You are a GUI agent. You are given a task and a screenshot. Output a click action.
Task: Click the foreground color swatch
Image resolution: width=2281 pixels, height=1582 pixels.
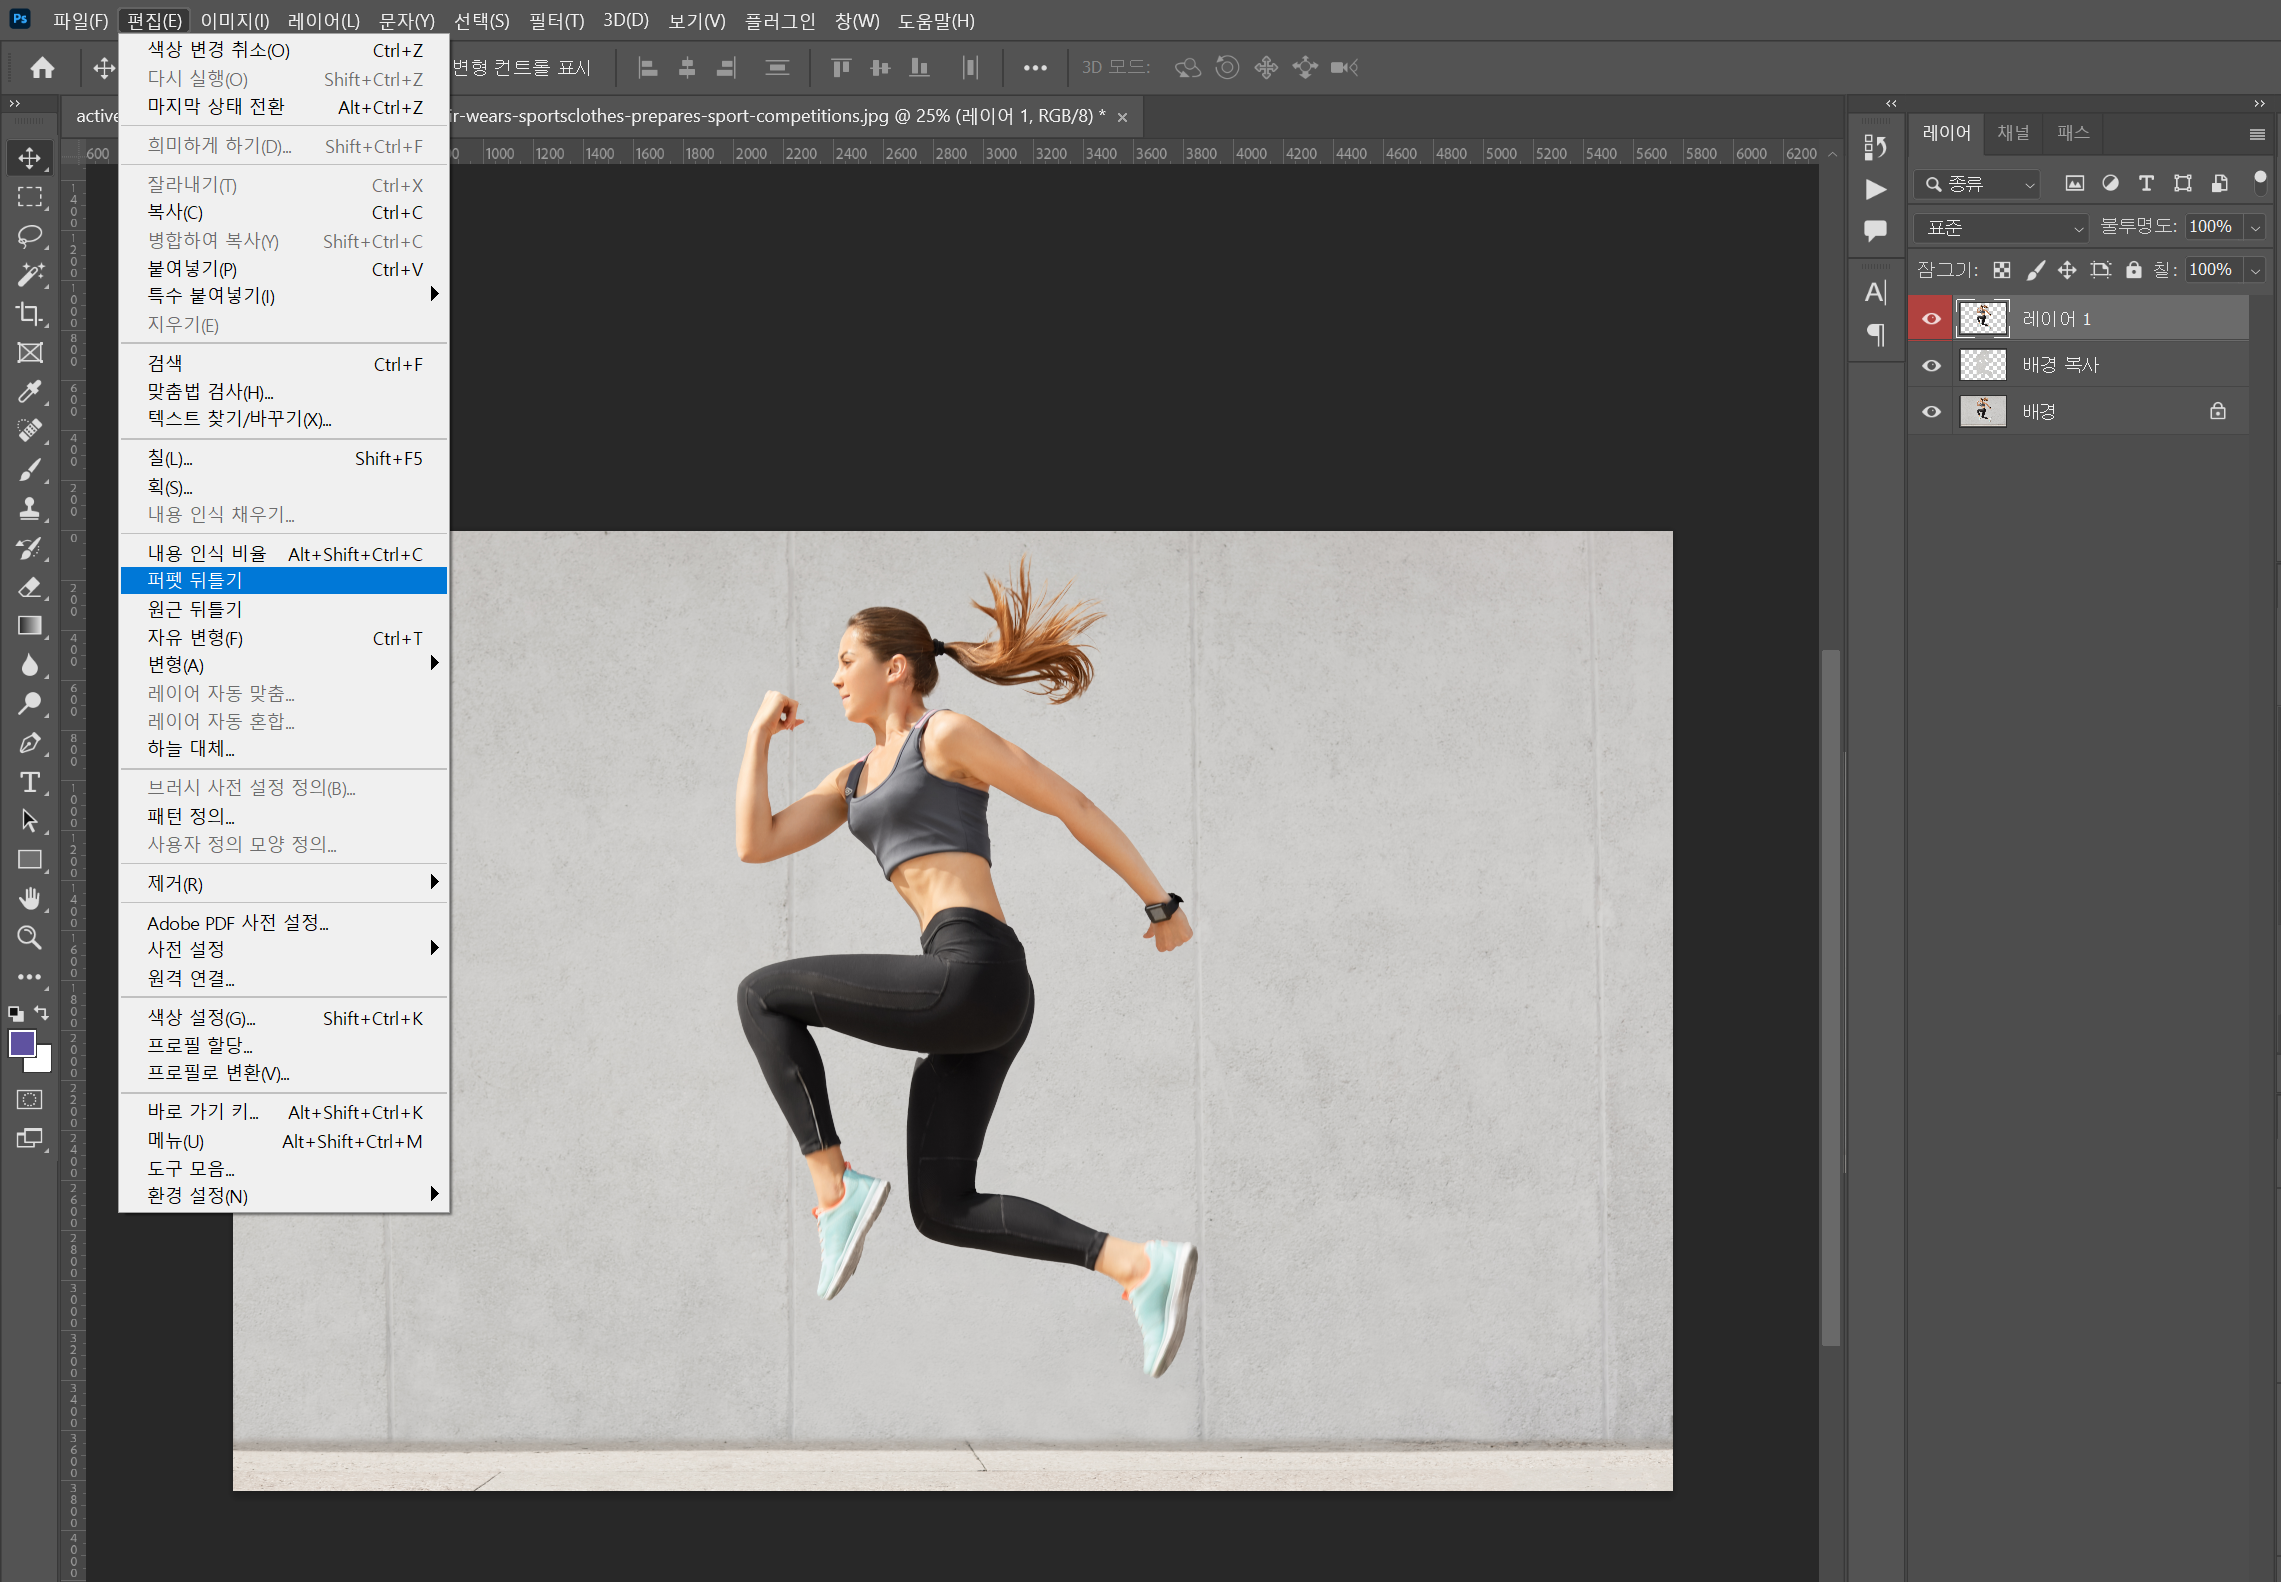[22, 1043]
